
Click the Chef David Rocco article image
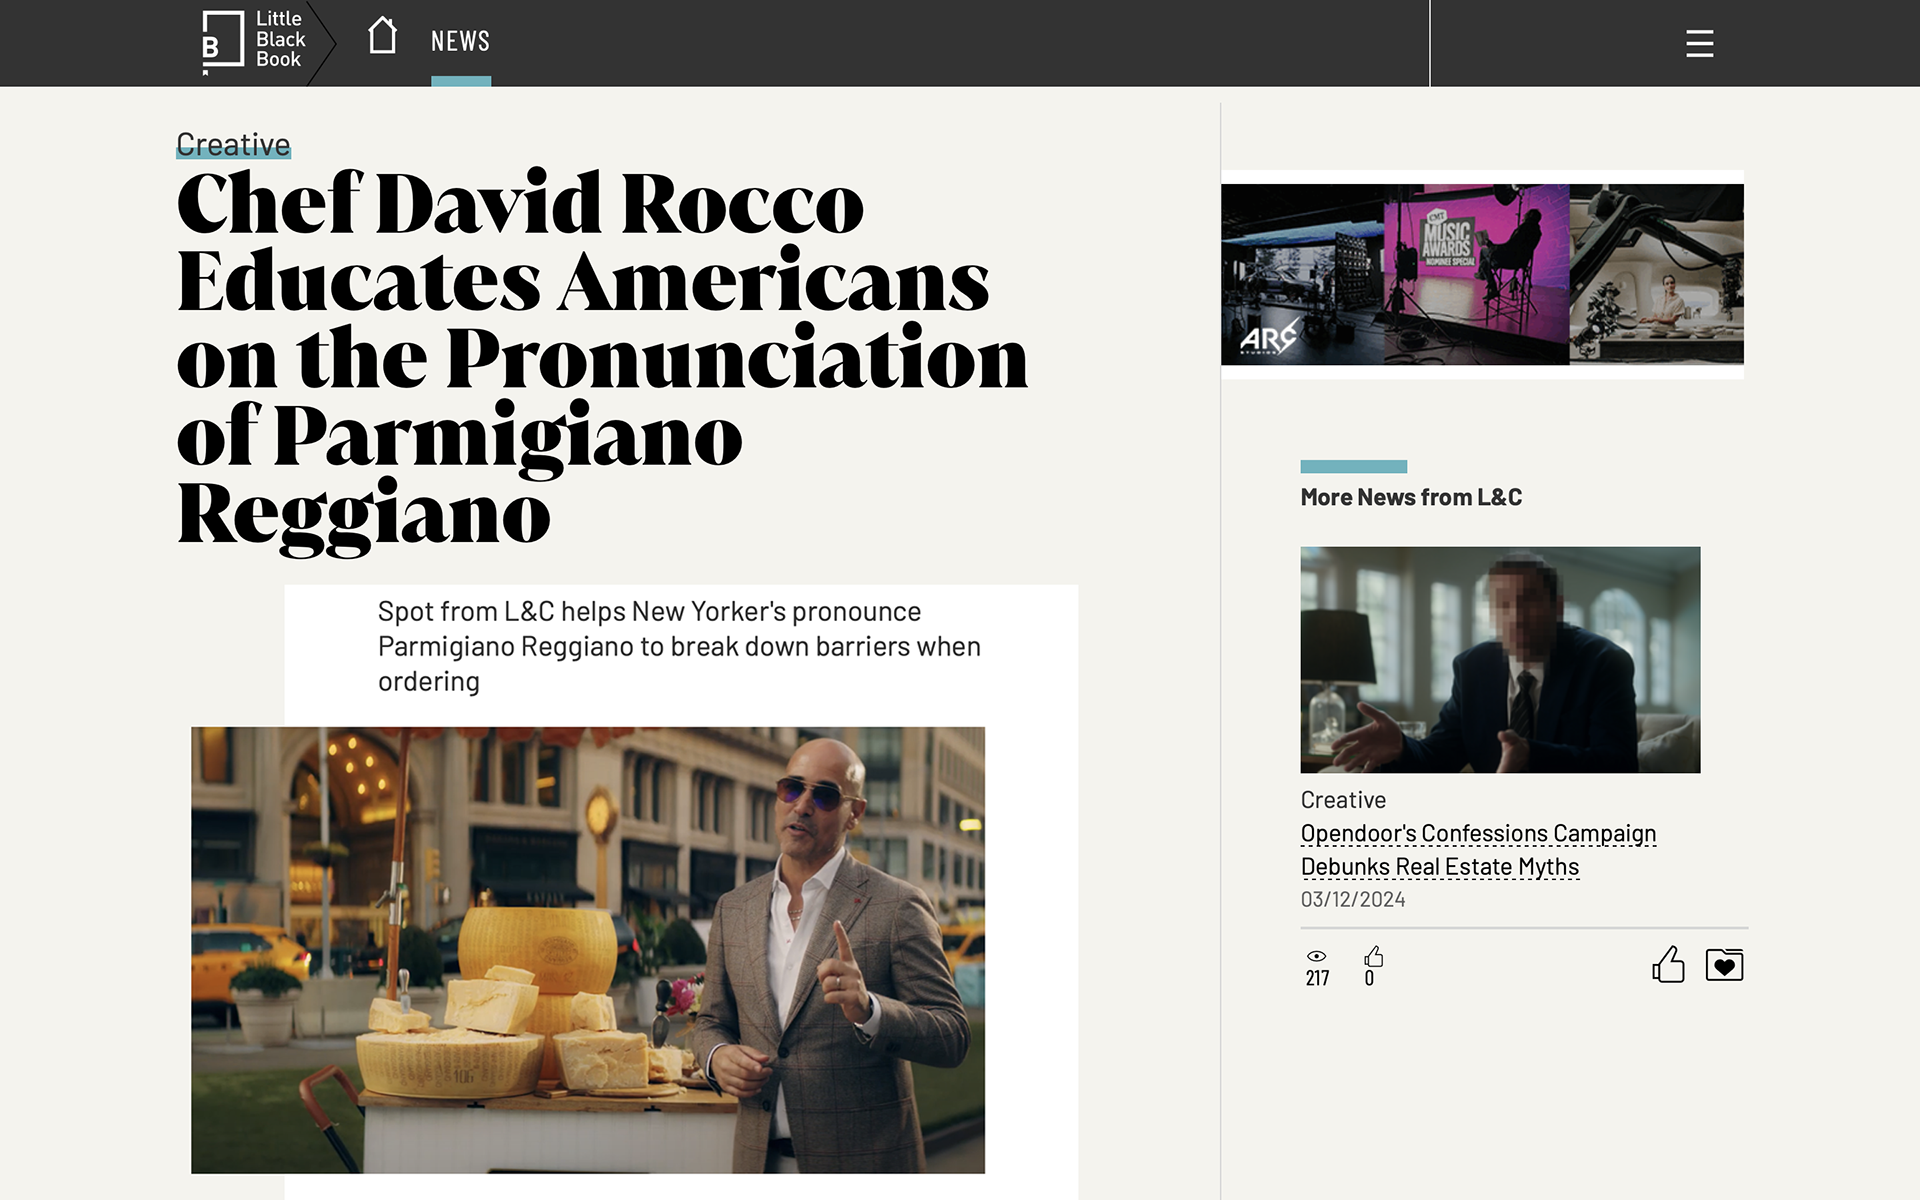click(588, 950)
